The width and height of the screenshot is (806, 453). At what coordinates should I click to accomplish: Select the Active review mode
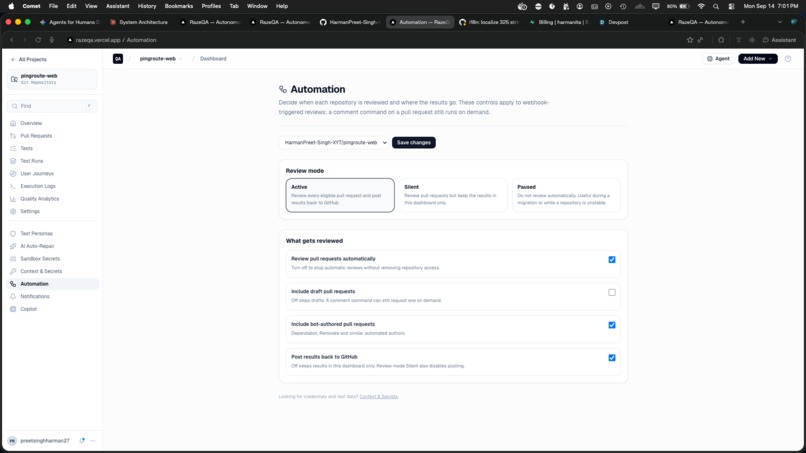pyautogui.click(x=340, y=195)
